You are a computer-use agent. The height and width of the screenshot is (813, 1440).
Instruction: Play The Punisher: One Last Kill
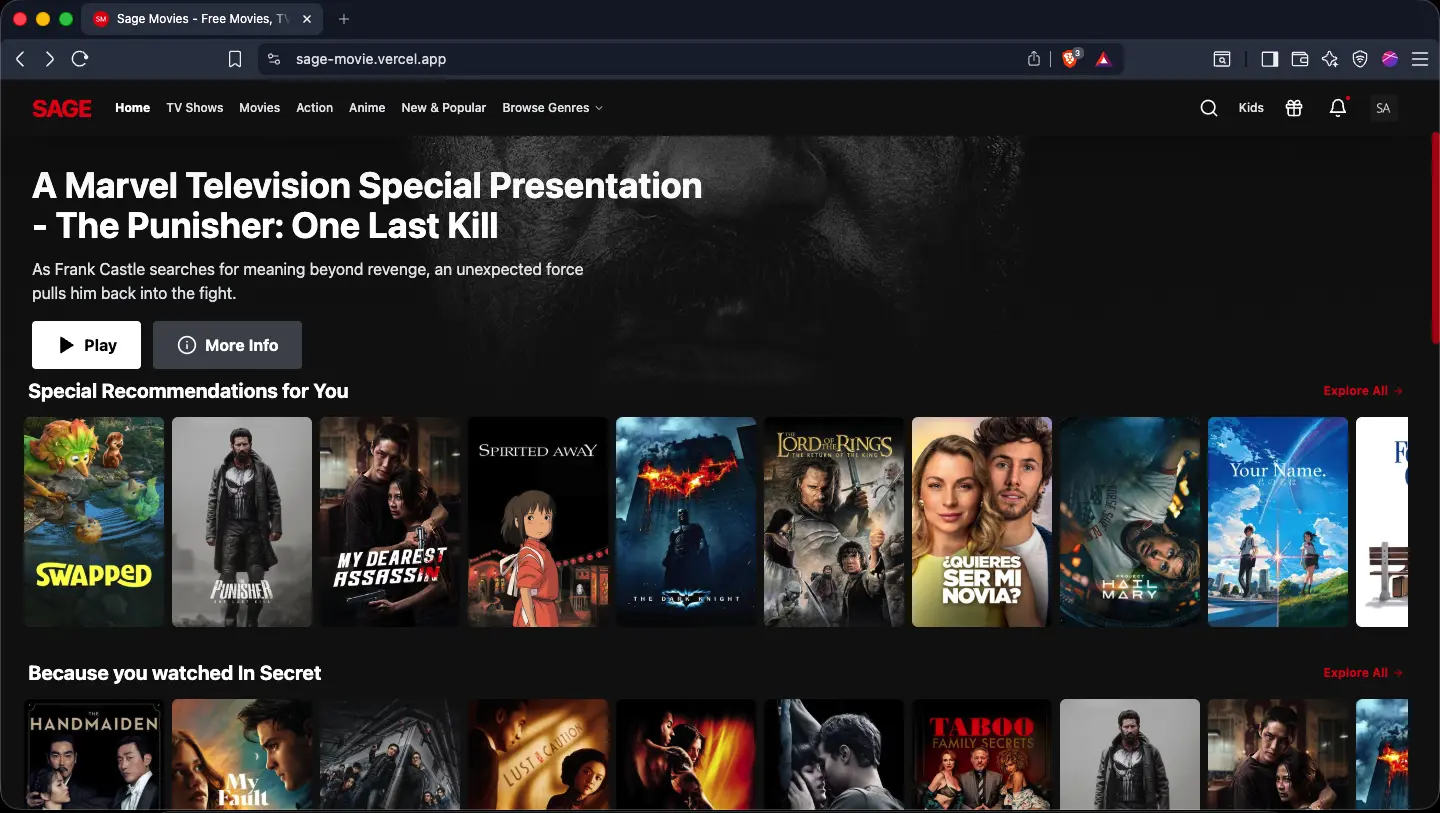point(86,345)
